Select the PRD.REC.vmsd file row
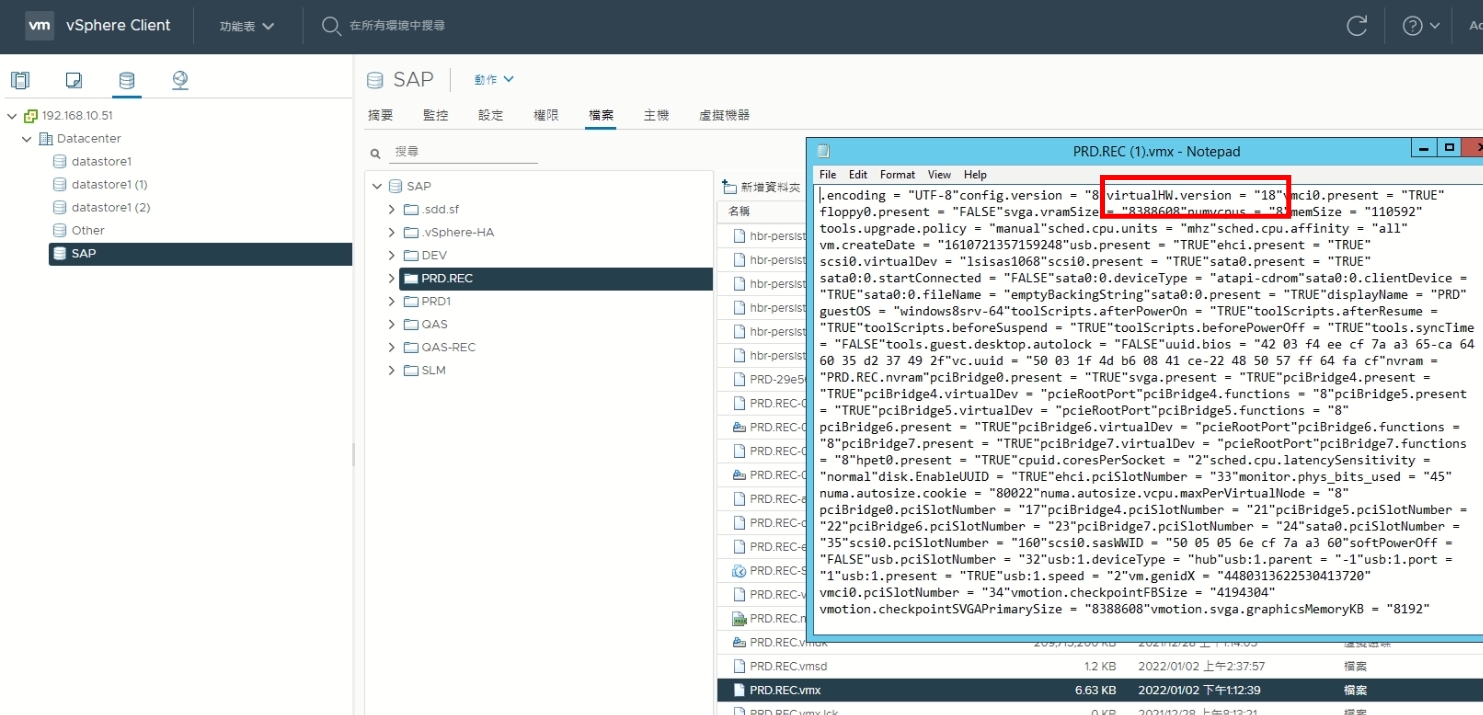This screenshot has width=1483, height=715. click(774, 666)
